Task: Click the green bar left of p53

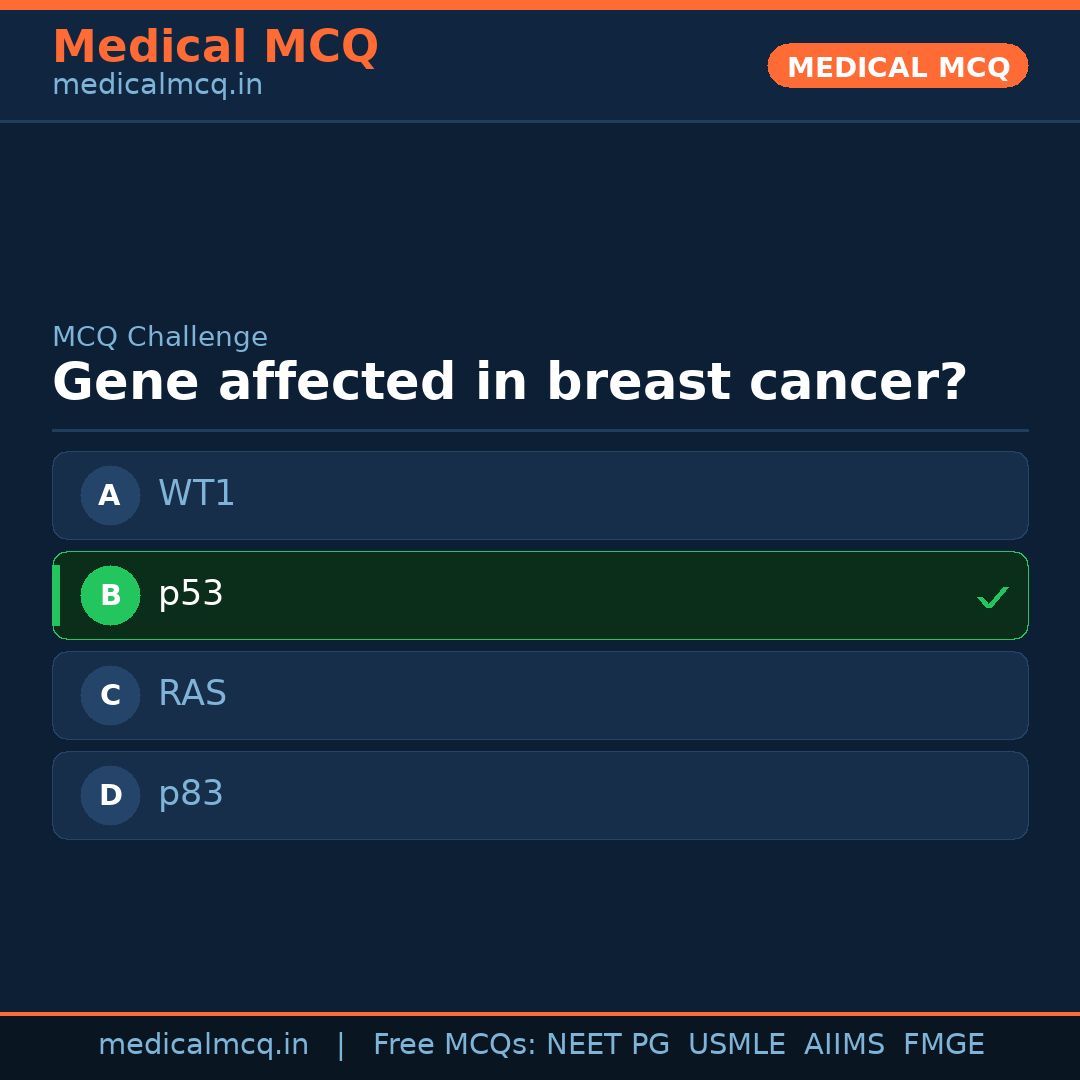Action: (56, 595)
